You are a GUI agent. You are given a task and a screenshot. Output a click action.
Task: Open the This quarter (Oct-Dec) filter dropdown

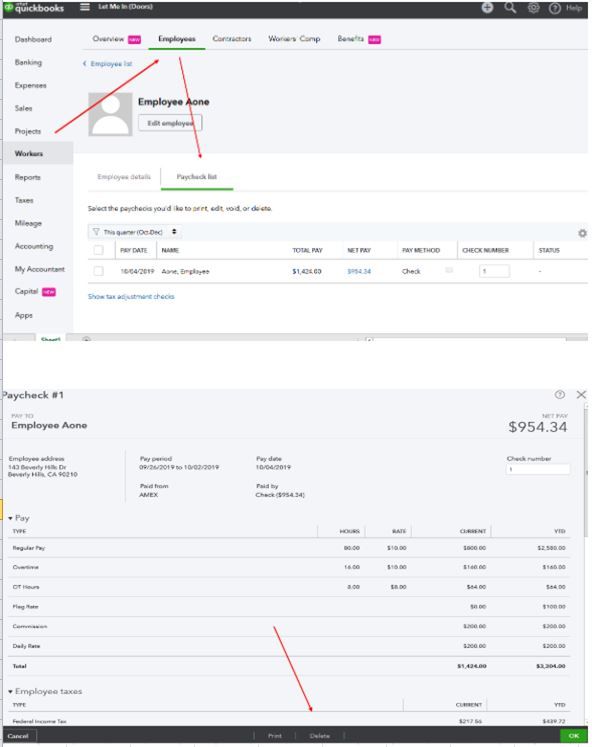135,232
